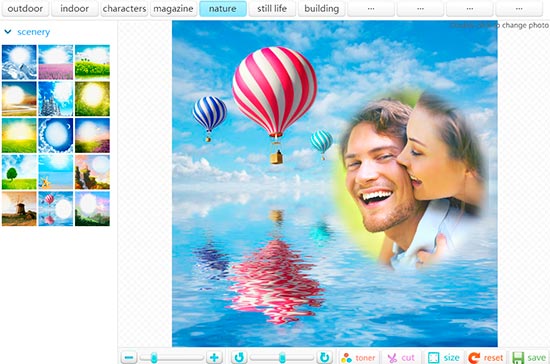Choose the starfish beach template

tap(56, 172)
